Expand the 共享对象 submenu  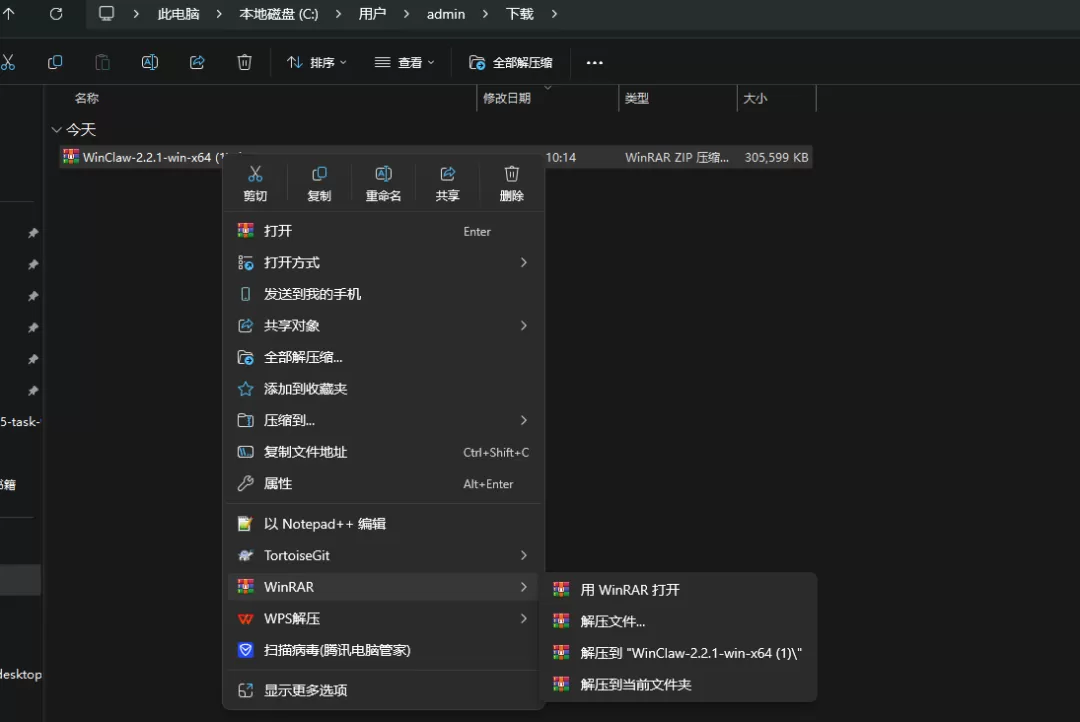pos(383,325)
